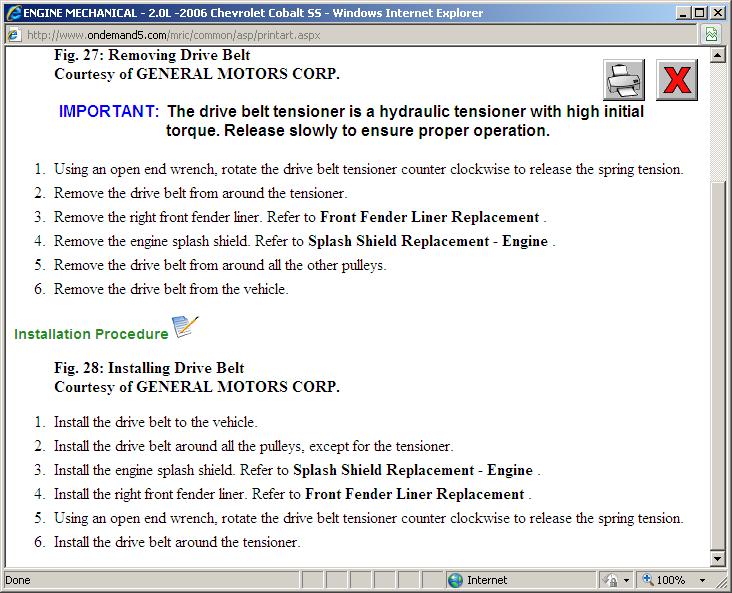Click the Fig. 28: Installing Drive Belt caption

coord(149,368)
